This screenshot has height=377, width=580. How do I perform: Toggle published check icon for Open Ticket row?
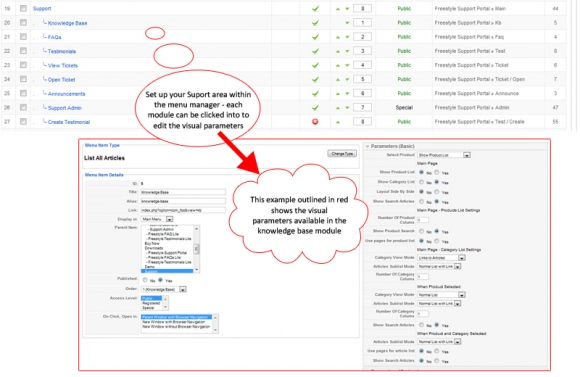click(x=315, y=79)
